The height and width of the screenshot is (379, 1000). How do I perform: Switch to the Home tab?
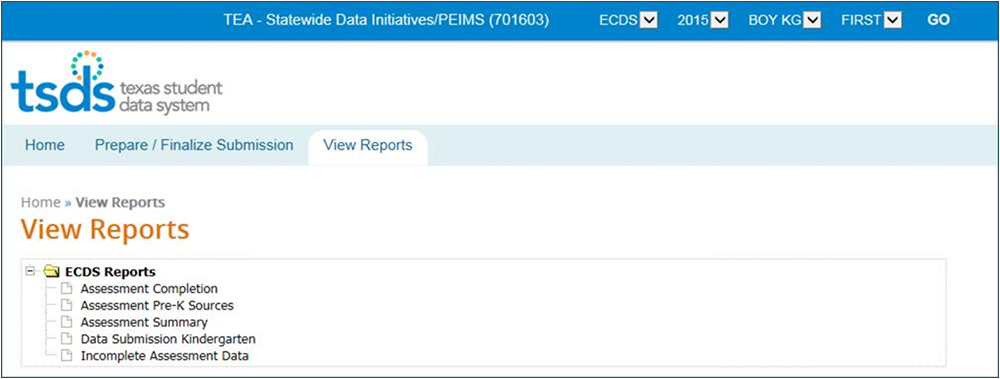(x=45, y=145)
